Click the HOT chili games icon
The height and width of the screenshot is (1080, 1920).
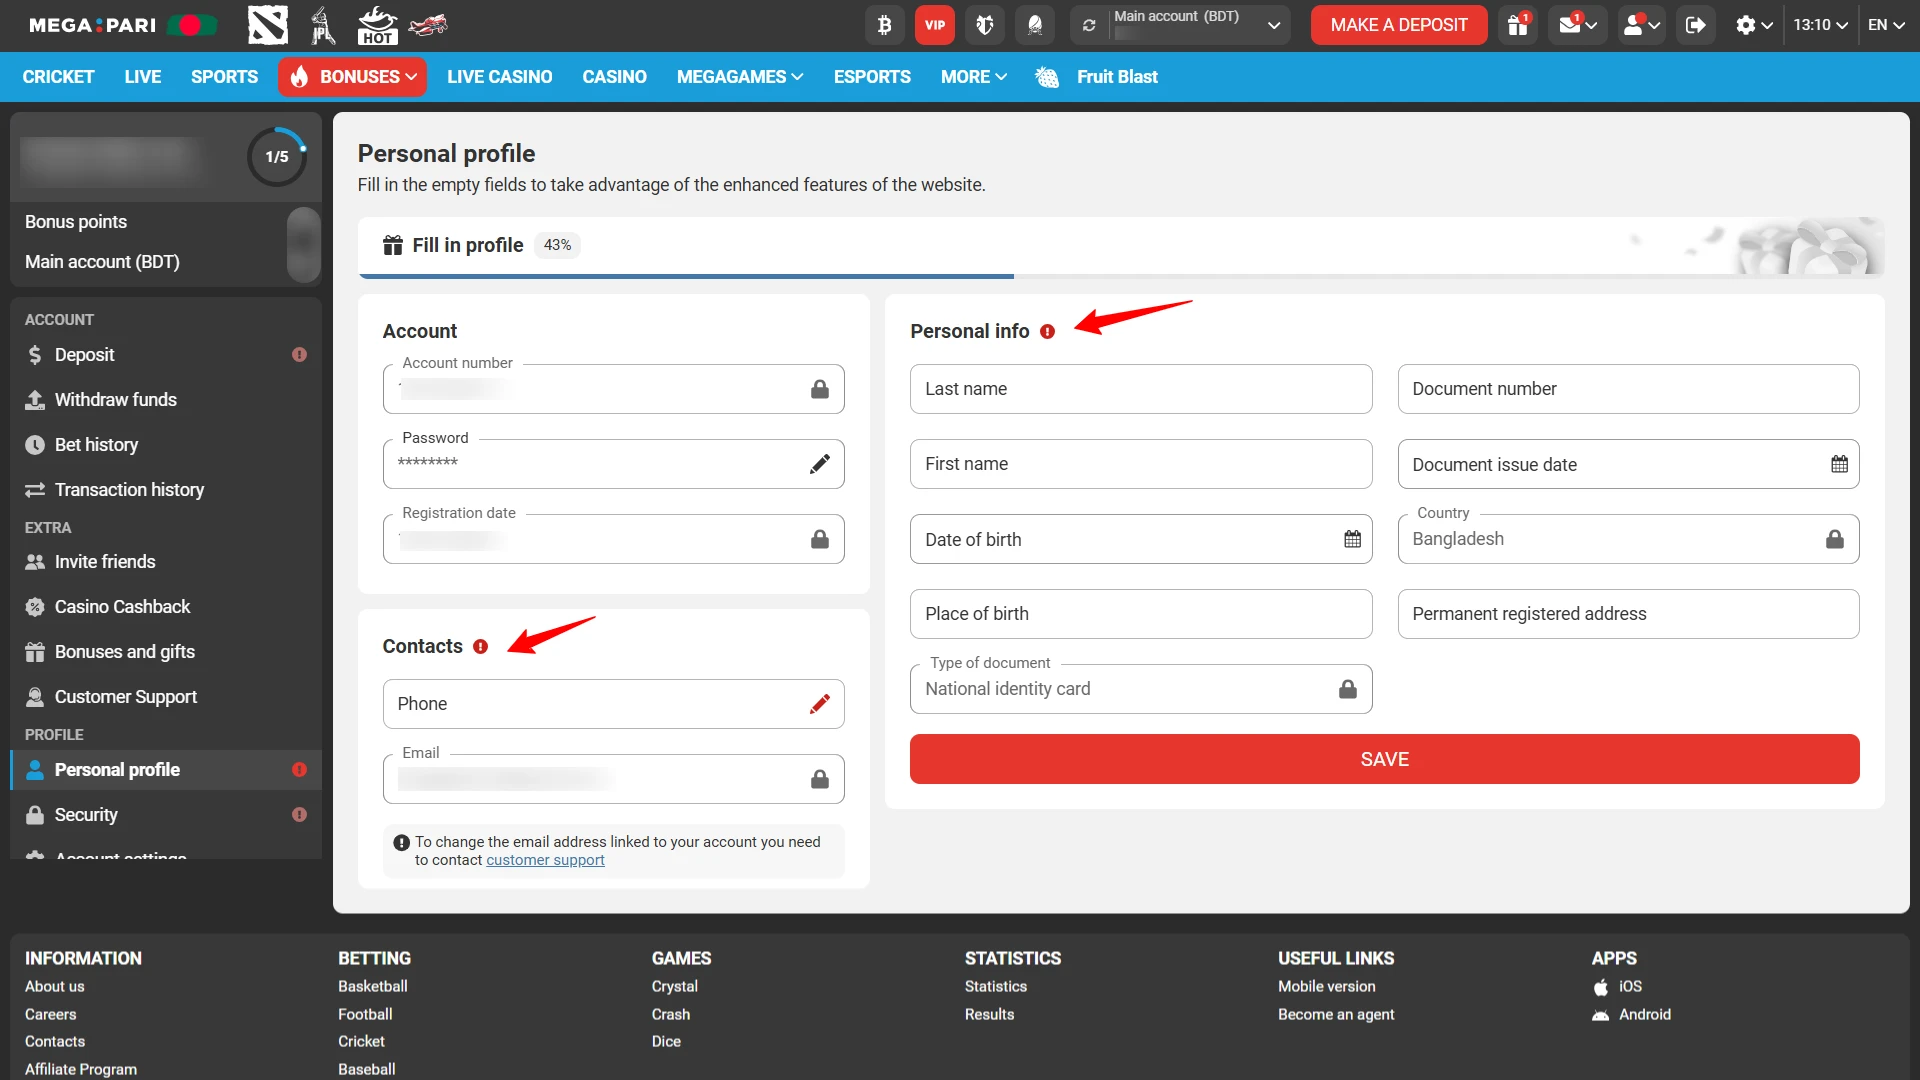[377, 25]
